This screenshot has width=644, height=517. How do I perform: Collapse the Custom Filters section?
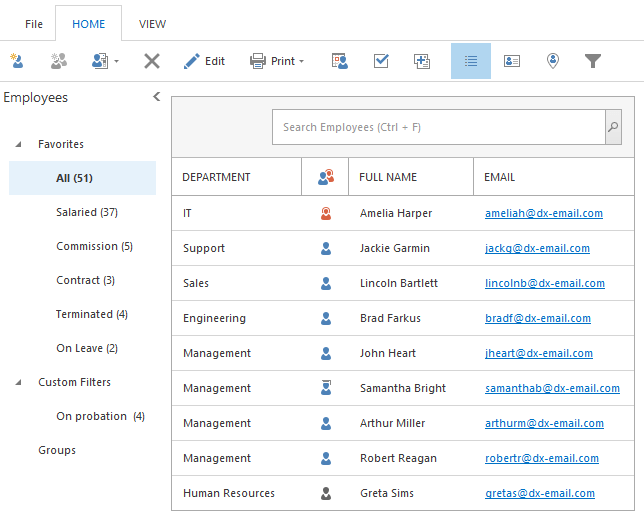click(18, 383)
